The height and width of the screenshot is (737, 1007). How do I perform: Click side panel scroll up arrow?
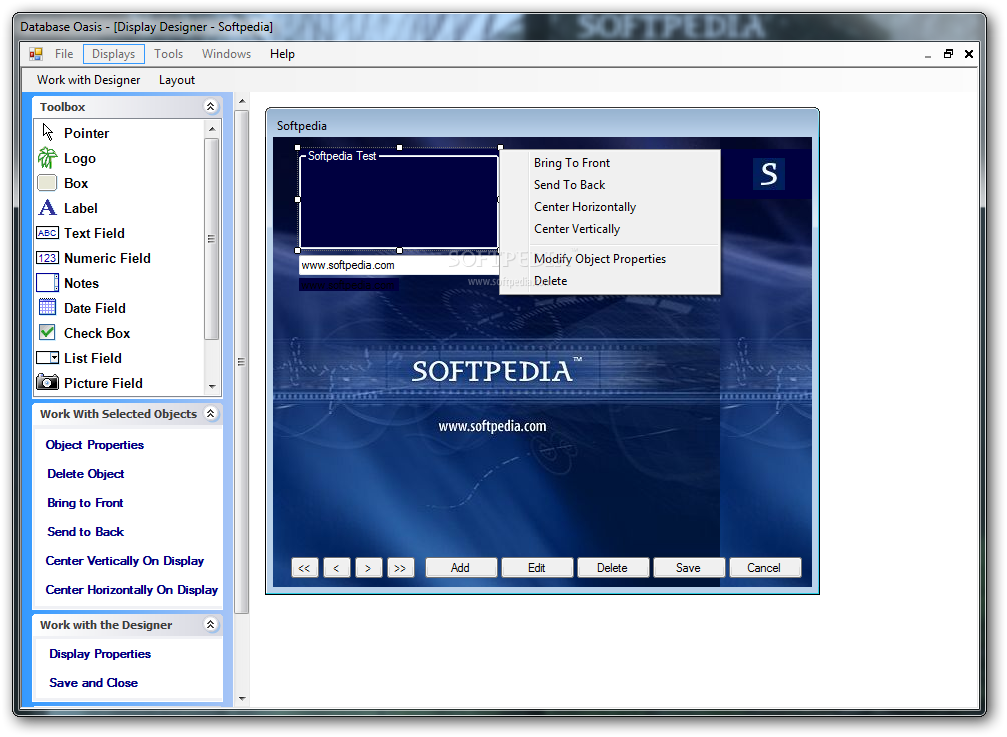tap(242, 101)
